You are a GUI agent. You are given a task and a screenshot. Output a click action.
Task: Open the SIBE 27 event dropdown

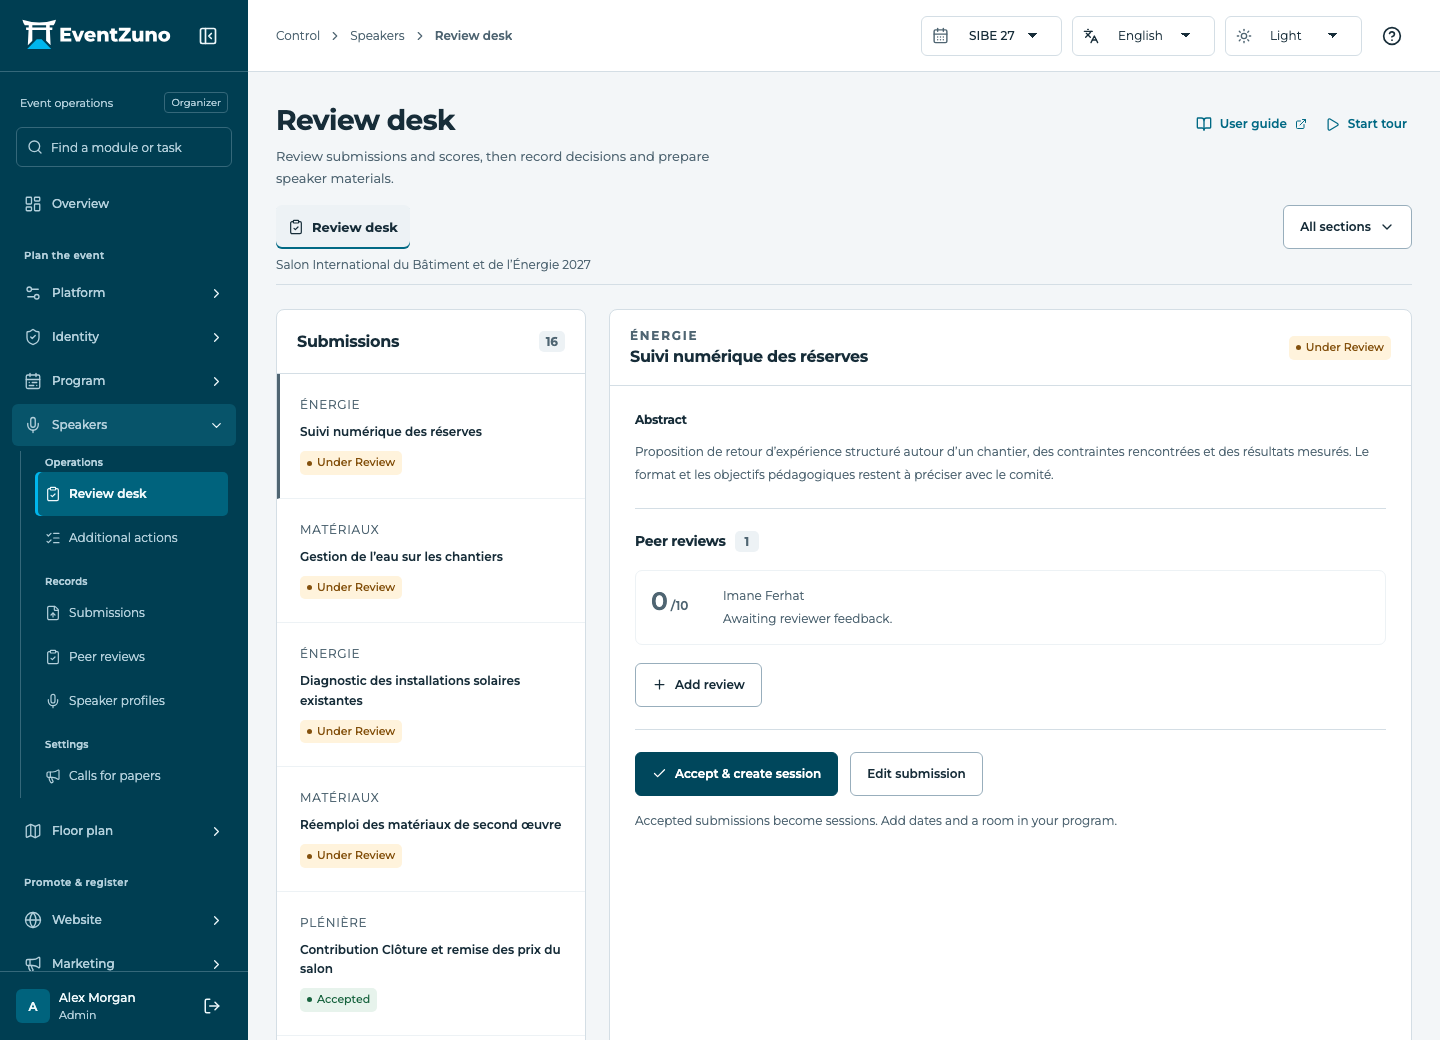[991, 36]
